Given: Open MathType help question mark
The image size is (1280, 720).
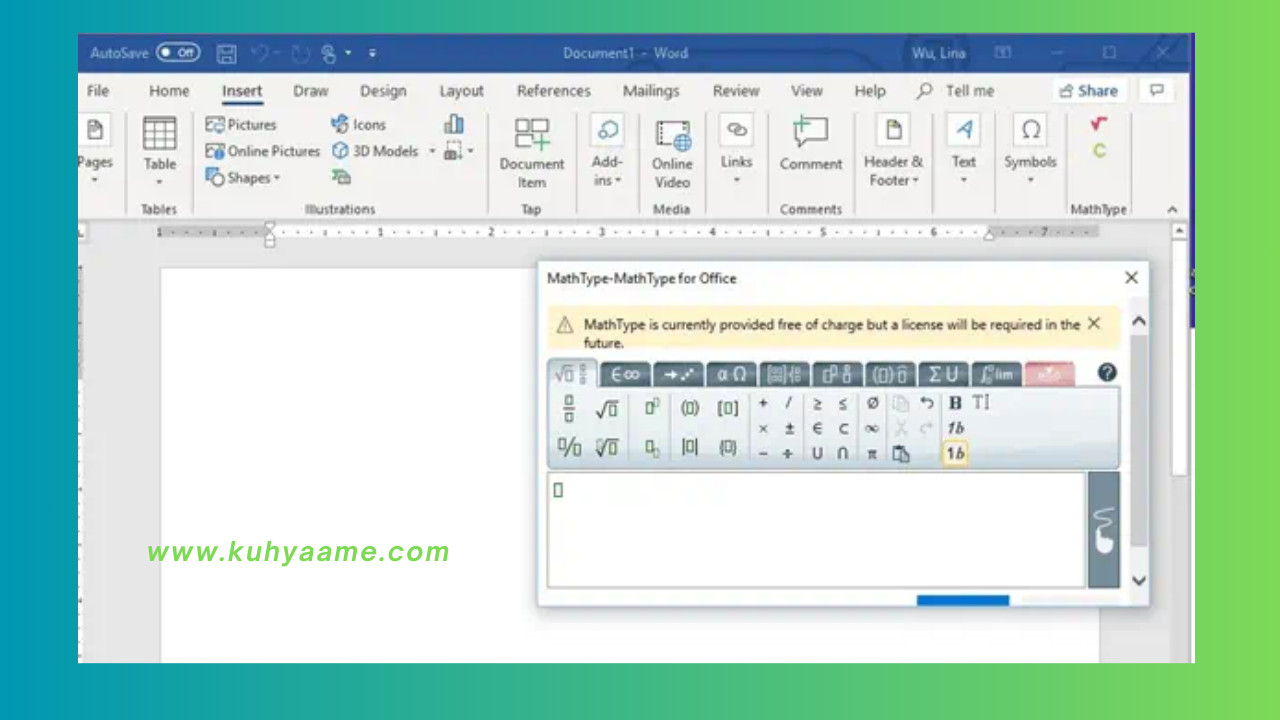Looking at the screenshot, I should [x=1107, y=373].
